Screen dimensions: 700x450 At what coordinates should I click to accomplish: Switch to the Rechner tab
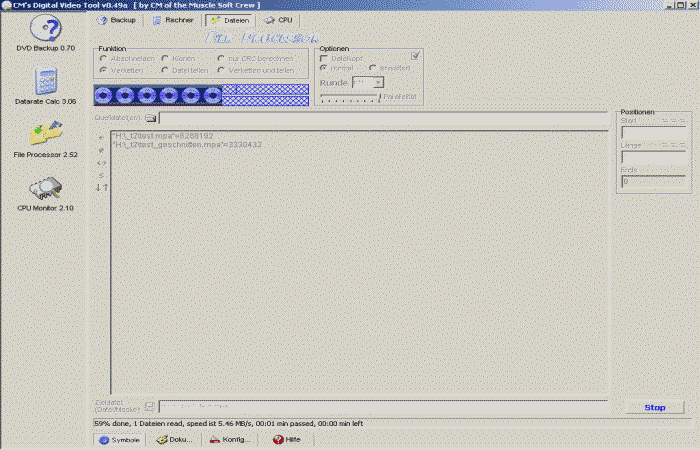(x=173, y=20)
